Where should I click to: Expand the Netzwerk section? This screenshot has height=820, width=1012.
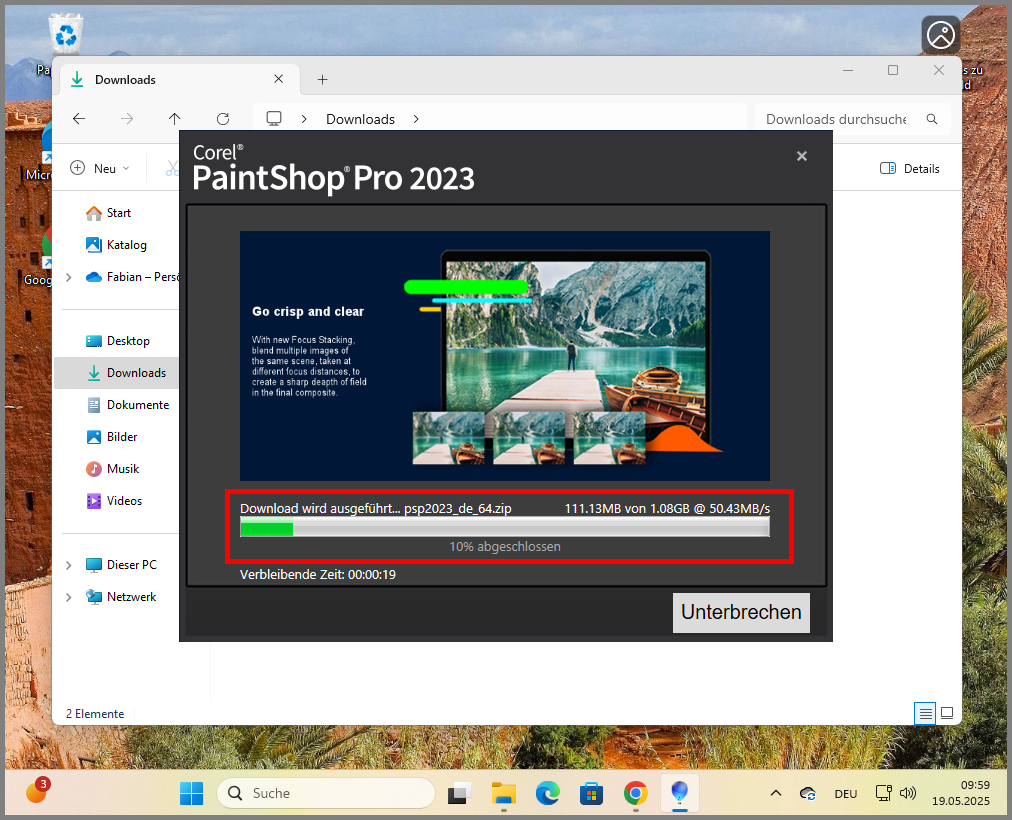68,596
